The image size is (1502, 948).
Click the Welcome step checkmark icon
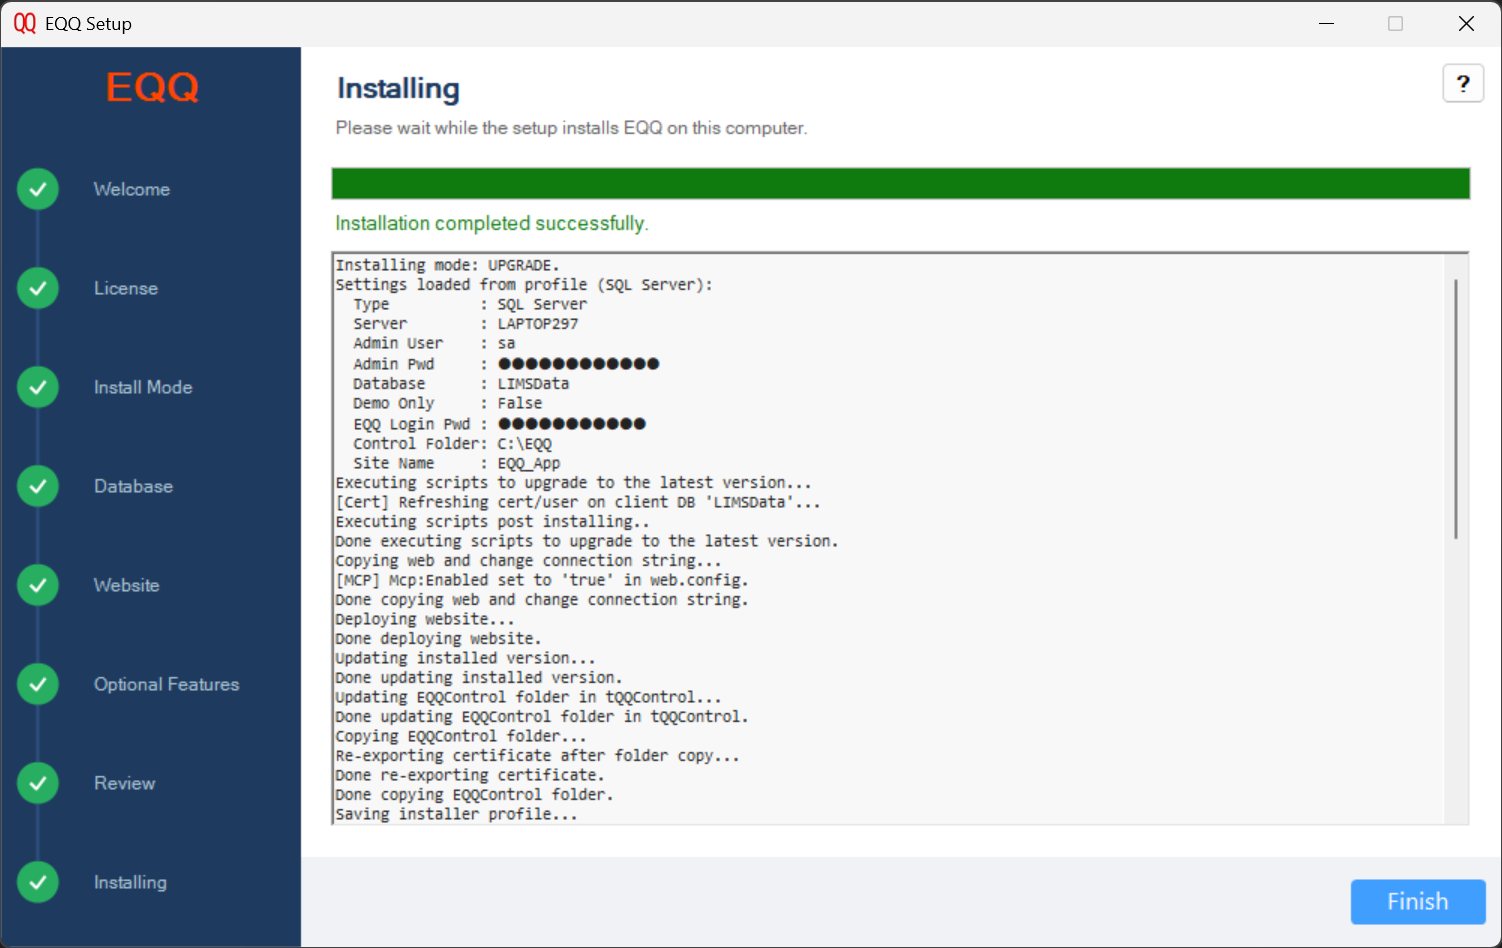point(37,188)
